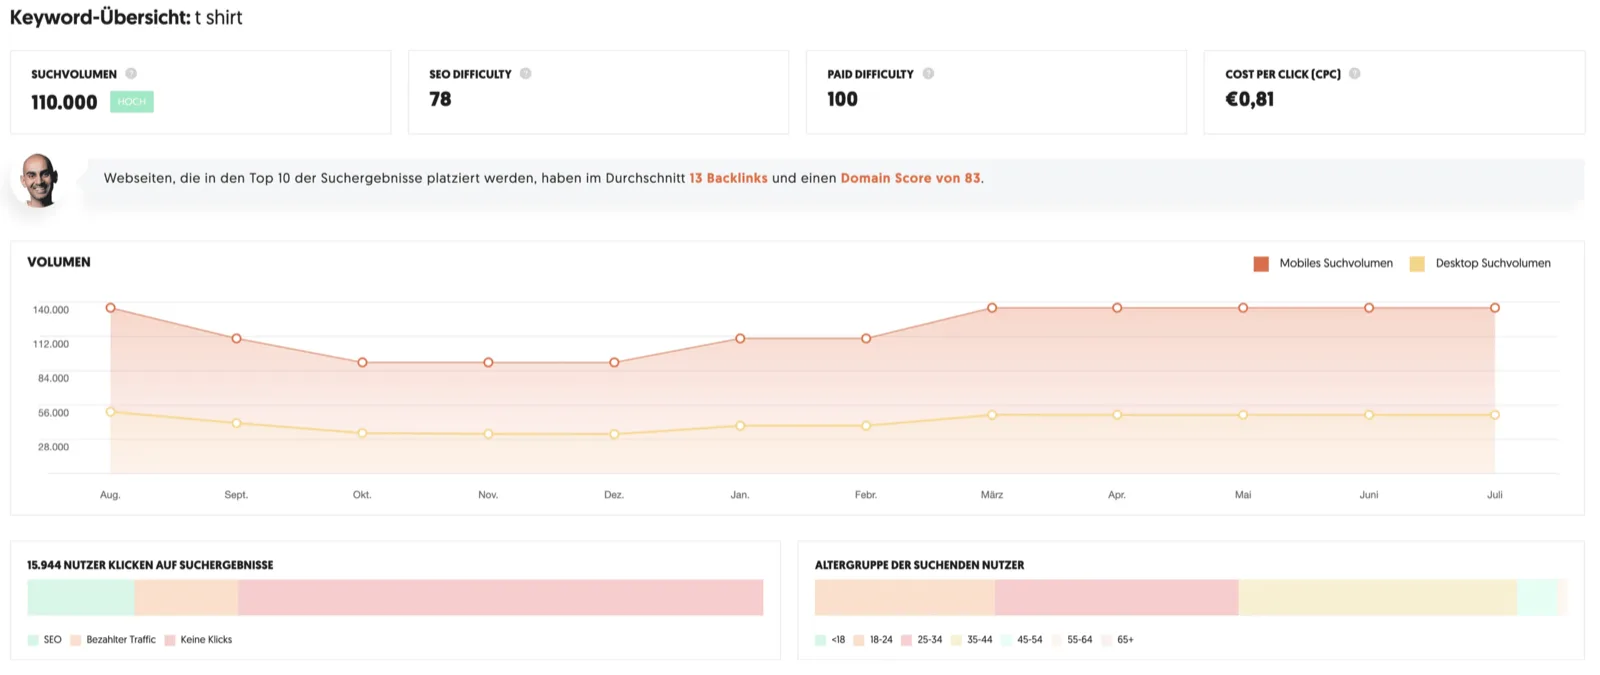Click the info icon next to Paid Difficulty
Screen dimensions: 1600x675
click(x=928, y=73)
